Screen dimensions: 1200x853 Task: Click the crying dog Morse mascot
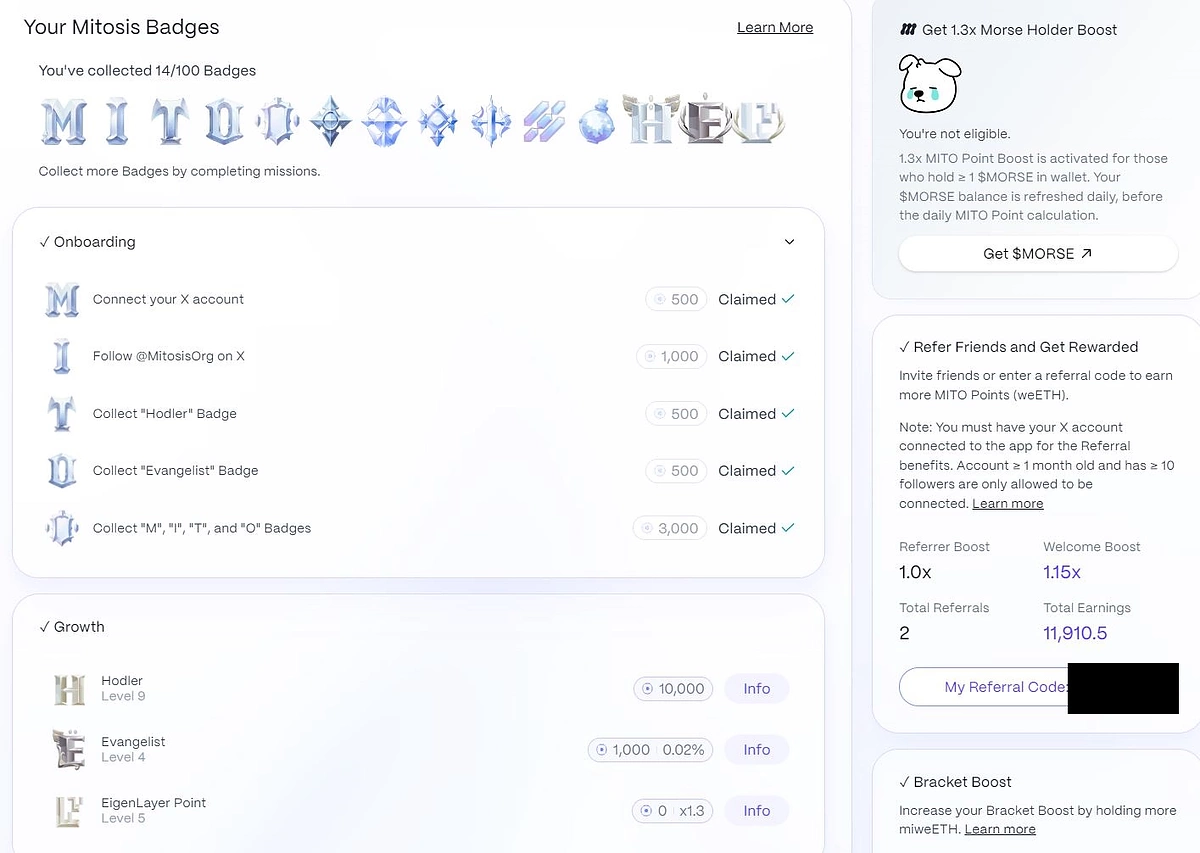click(929, 84)
